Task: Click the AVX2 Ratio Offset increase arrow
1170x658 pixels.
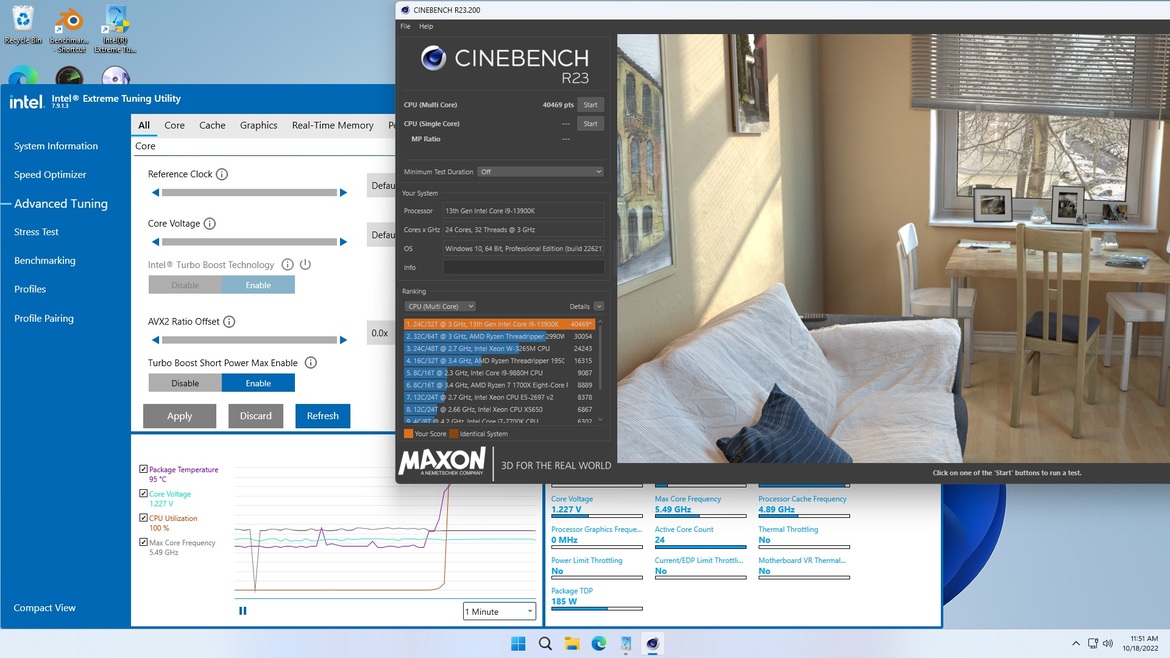Action: (343, 339)
